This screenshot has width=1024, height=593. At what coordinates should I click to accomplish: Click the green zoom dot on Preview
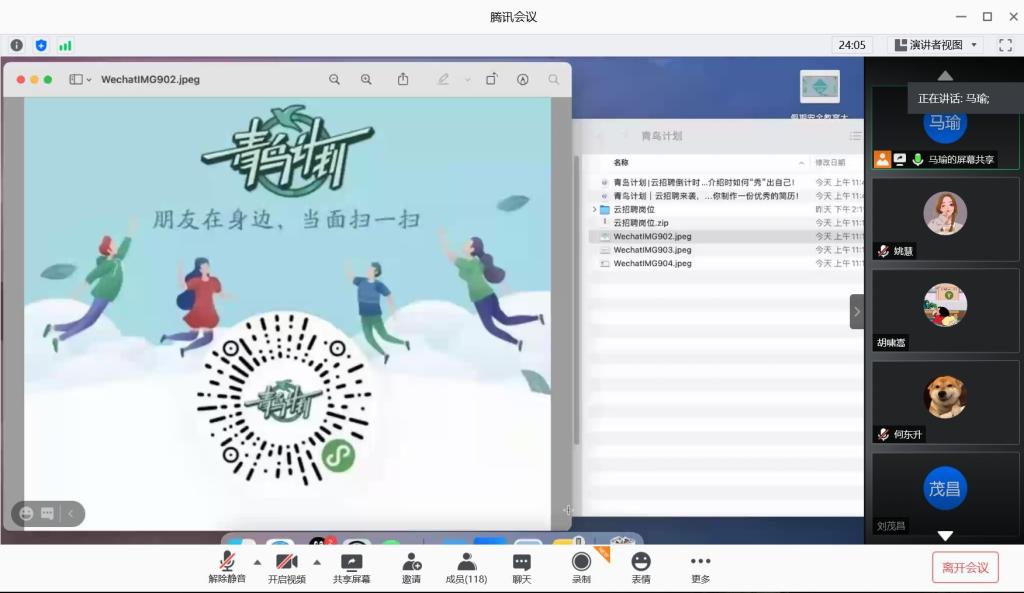(x=48, y=79)
